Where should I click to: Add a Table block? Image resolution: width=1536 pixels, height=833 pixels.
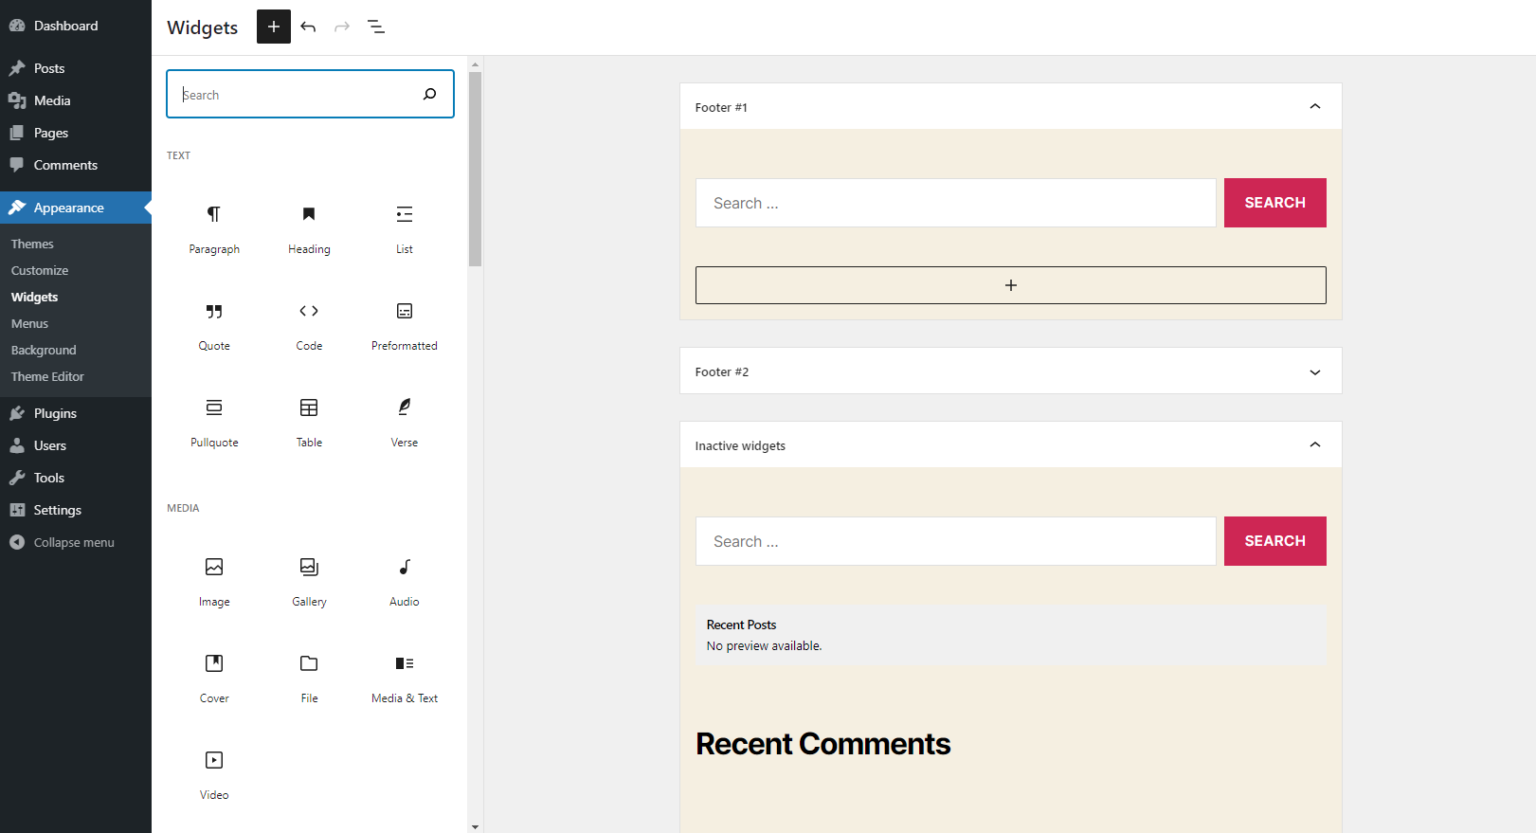pos(309,423)
